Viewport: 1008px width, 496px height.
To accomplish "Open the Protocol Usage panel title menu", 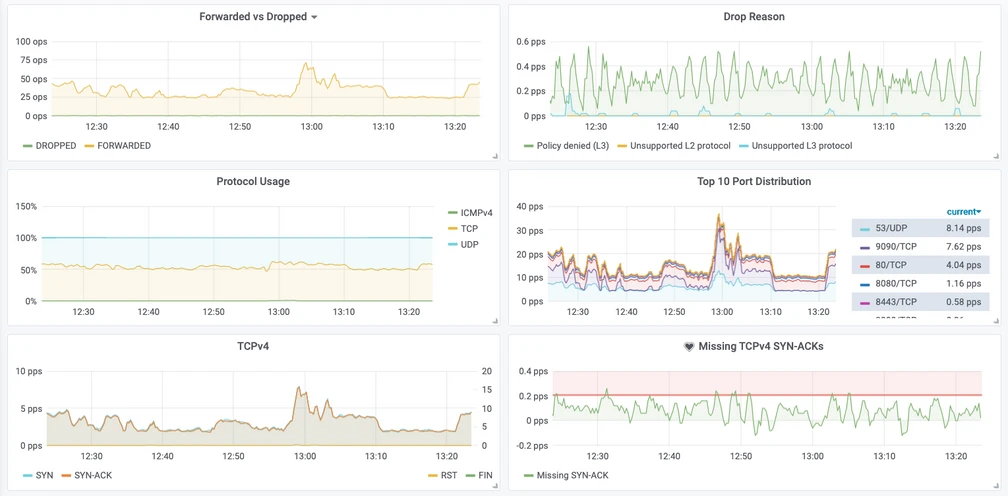I will (x=253, y=182).
